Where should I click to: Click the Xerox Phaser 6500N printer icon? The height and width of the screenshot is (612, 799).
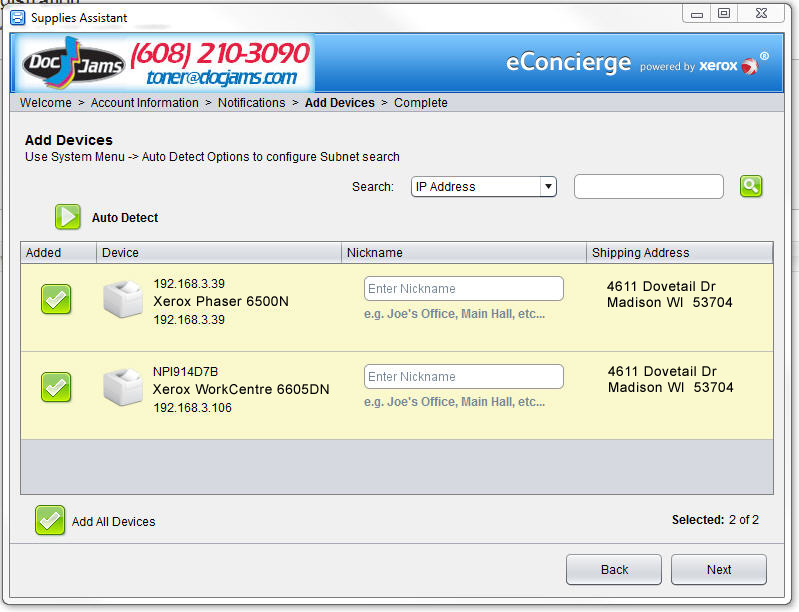pyautogui.click(x=124, y=300)
